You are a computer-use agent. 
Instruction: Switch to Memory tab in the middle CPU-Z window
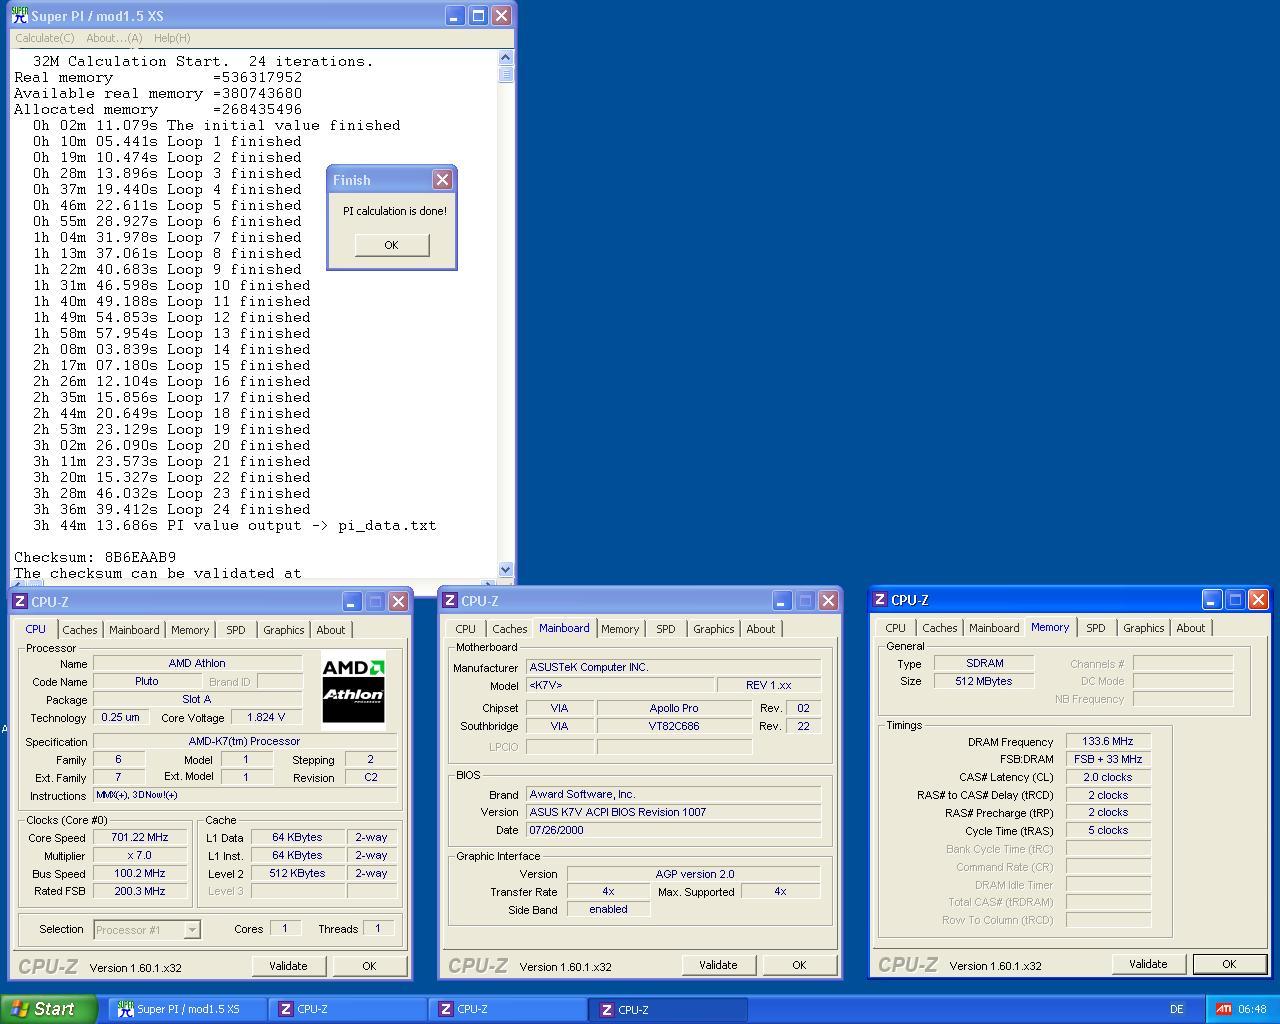620,629
